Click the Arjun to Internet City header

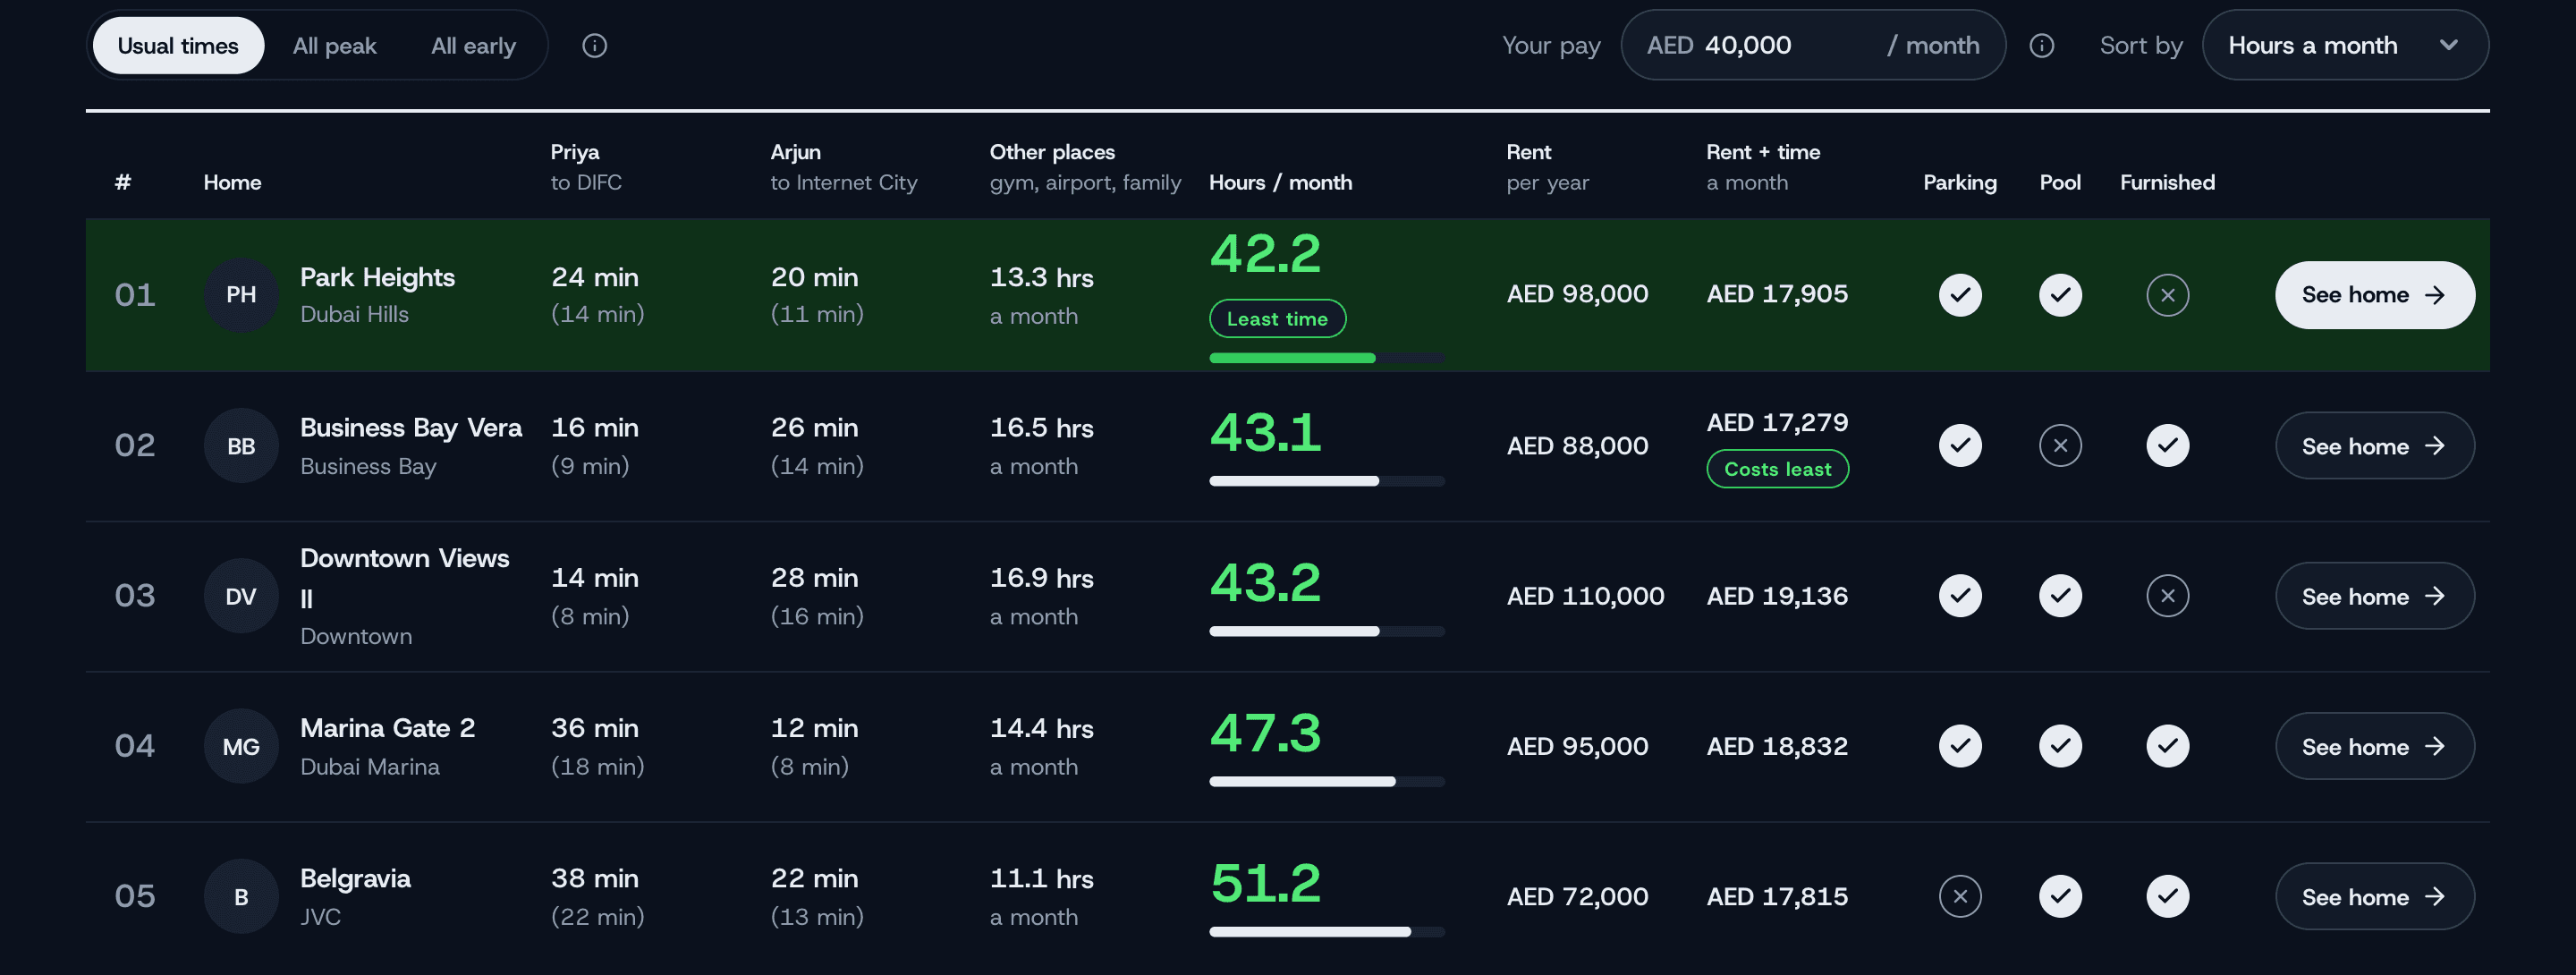coord(843,167)
